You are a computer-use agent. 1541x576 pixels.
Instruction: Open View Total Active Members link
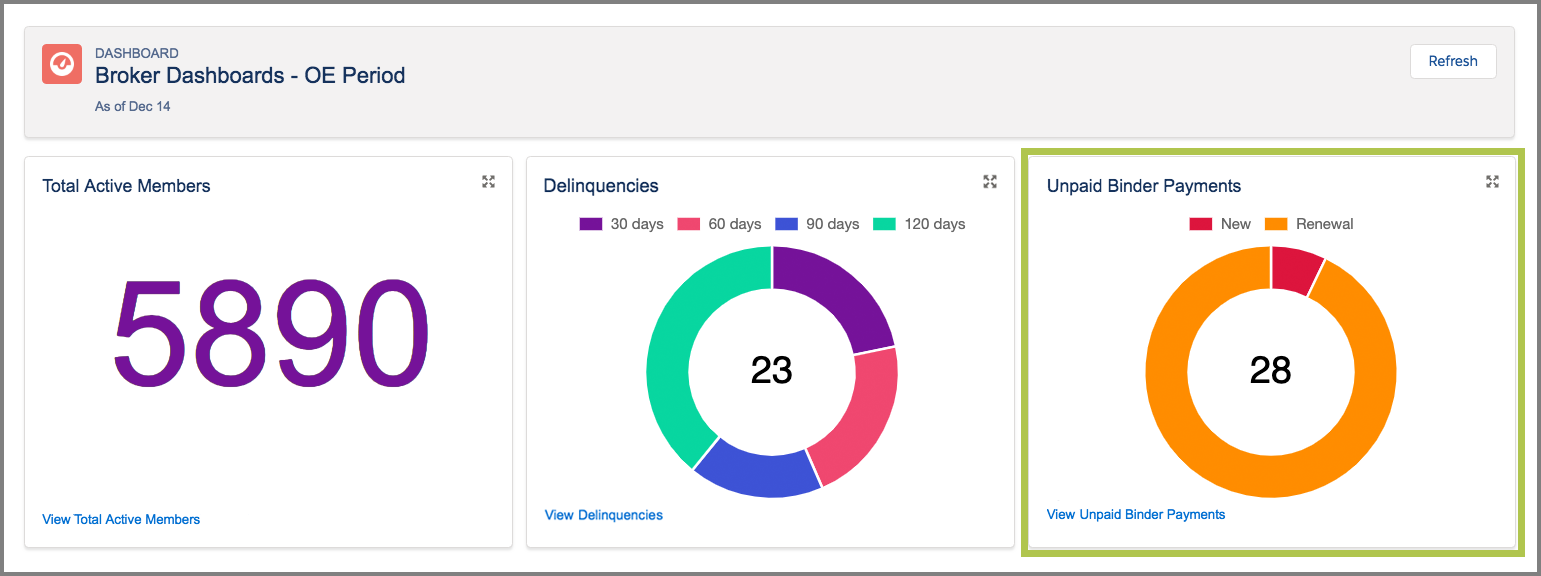(x=121, y=519)
